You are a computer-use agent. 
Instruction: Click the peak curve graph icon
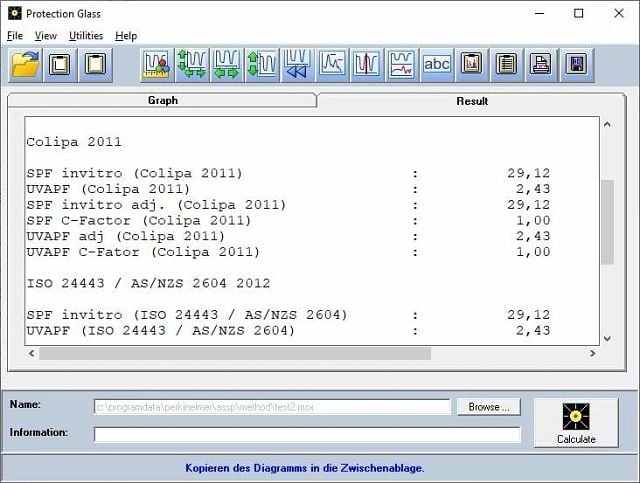(332, 65)
